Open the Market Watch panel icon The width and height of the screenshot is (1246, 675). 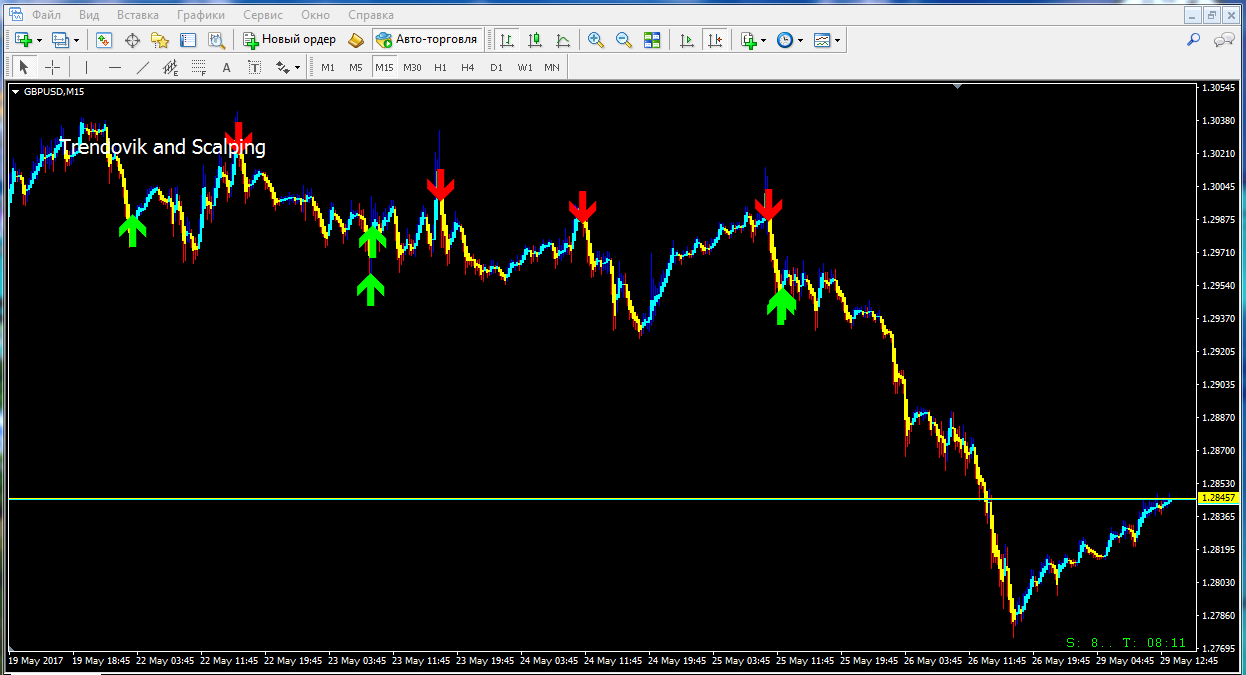tap(104, 40)
